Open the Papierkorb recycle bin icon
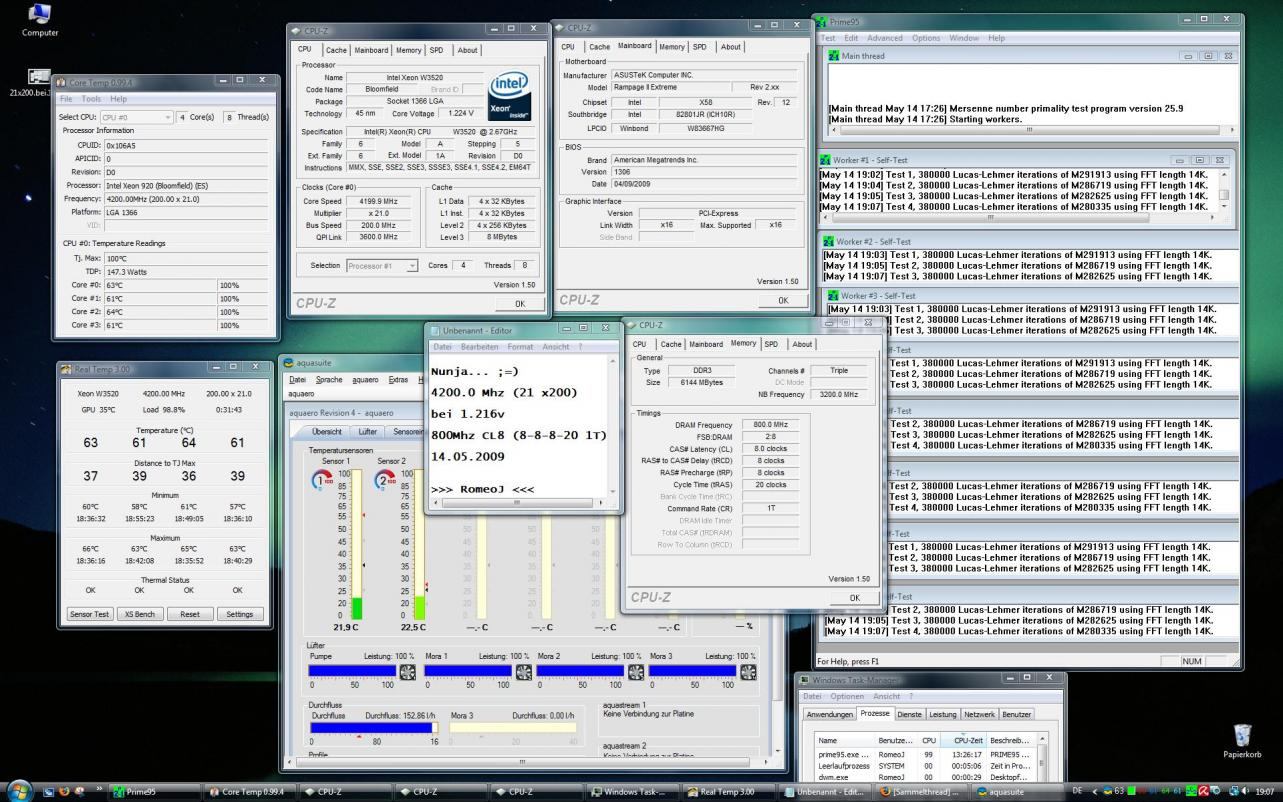 point(1242,740)
